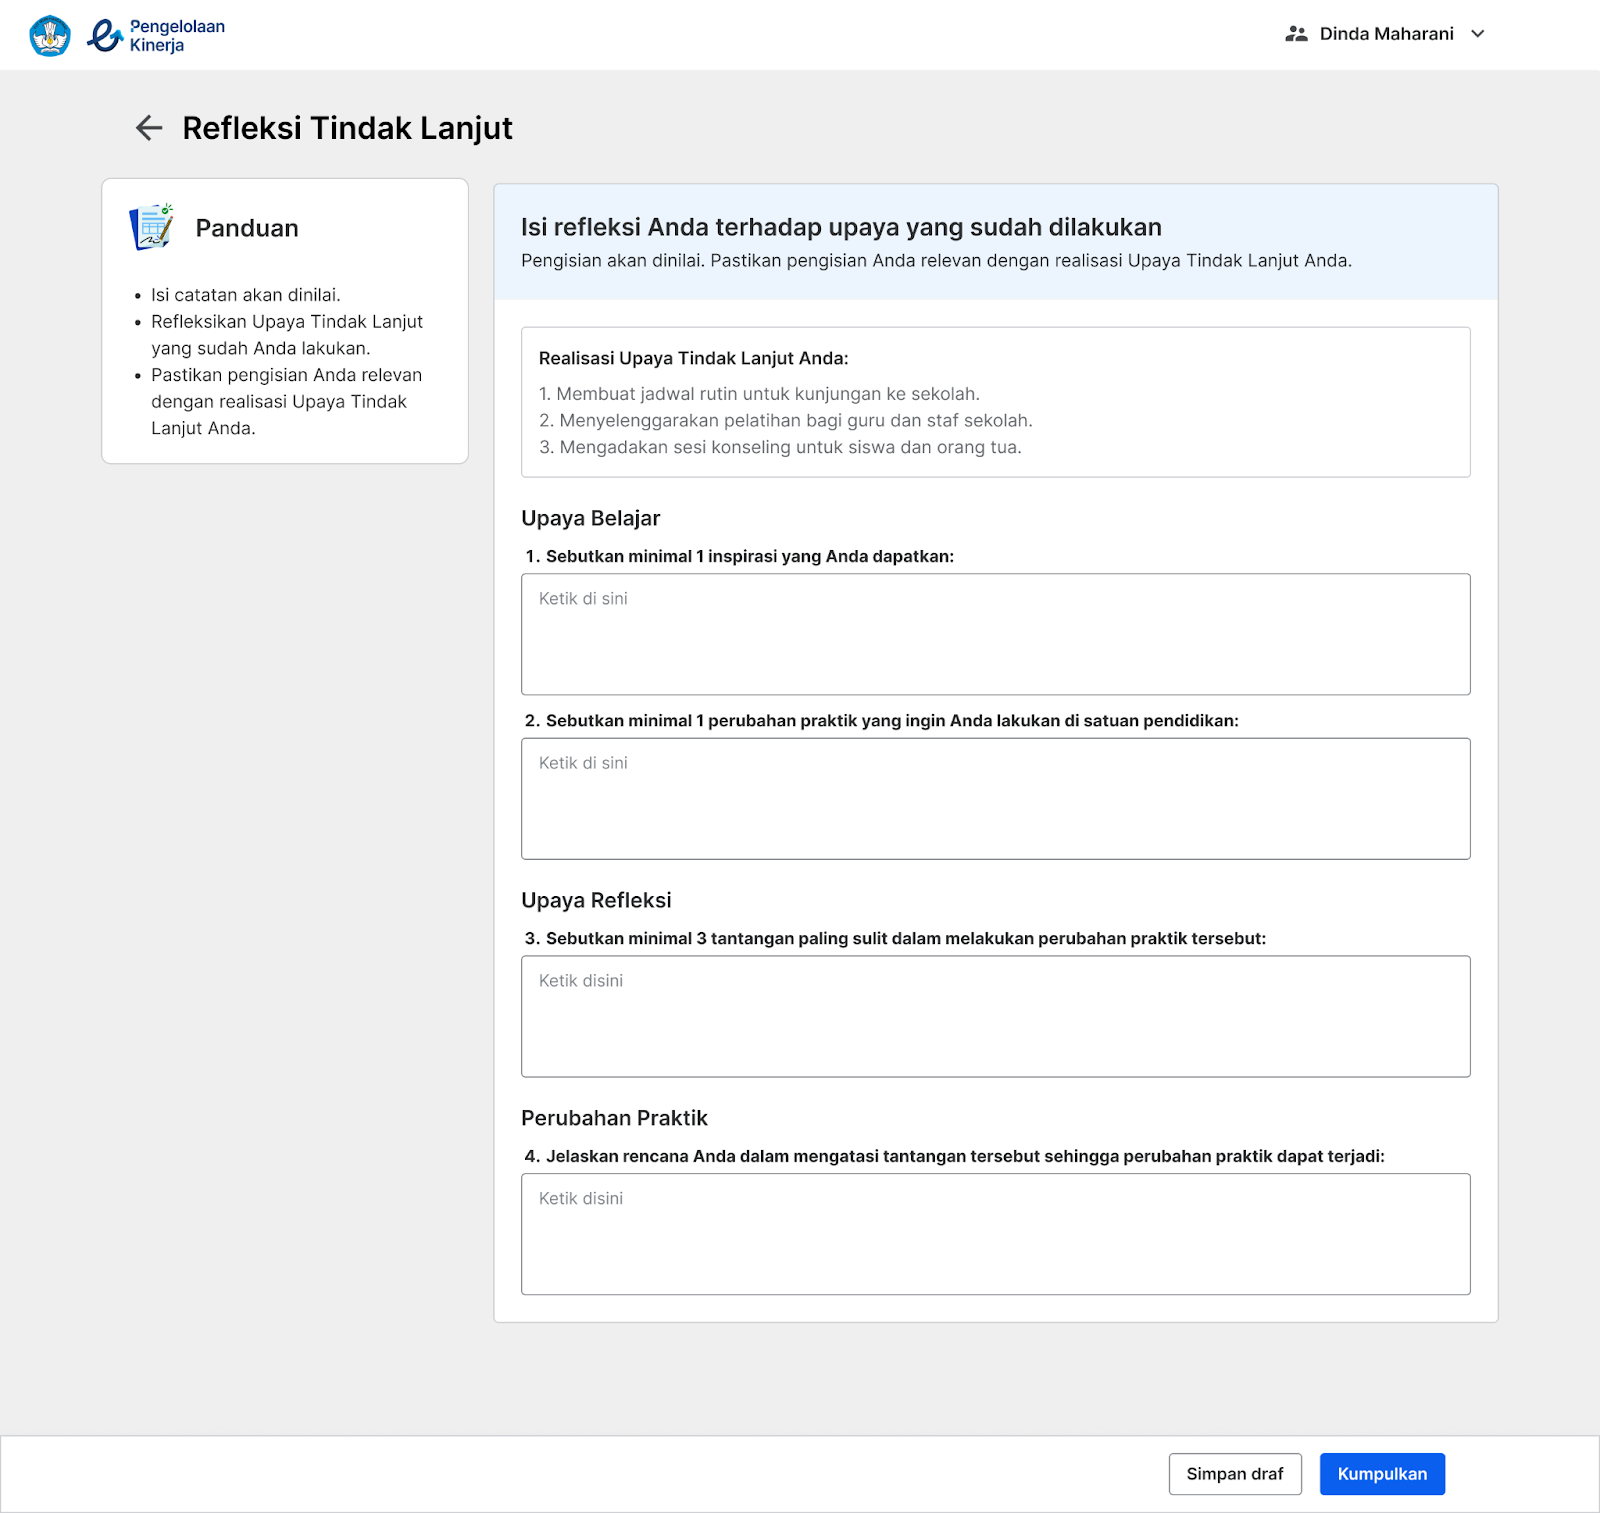The image size is (1600, 1513).
Task: Click the Upaya Belajar section heading
Action: [x=591, y=518]
